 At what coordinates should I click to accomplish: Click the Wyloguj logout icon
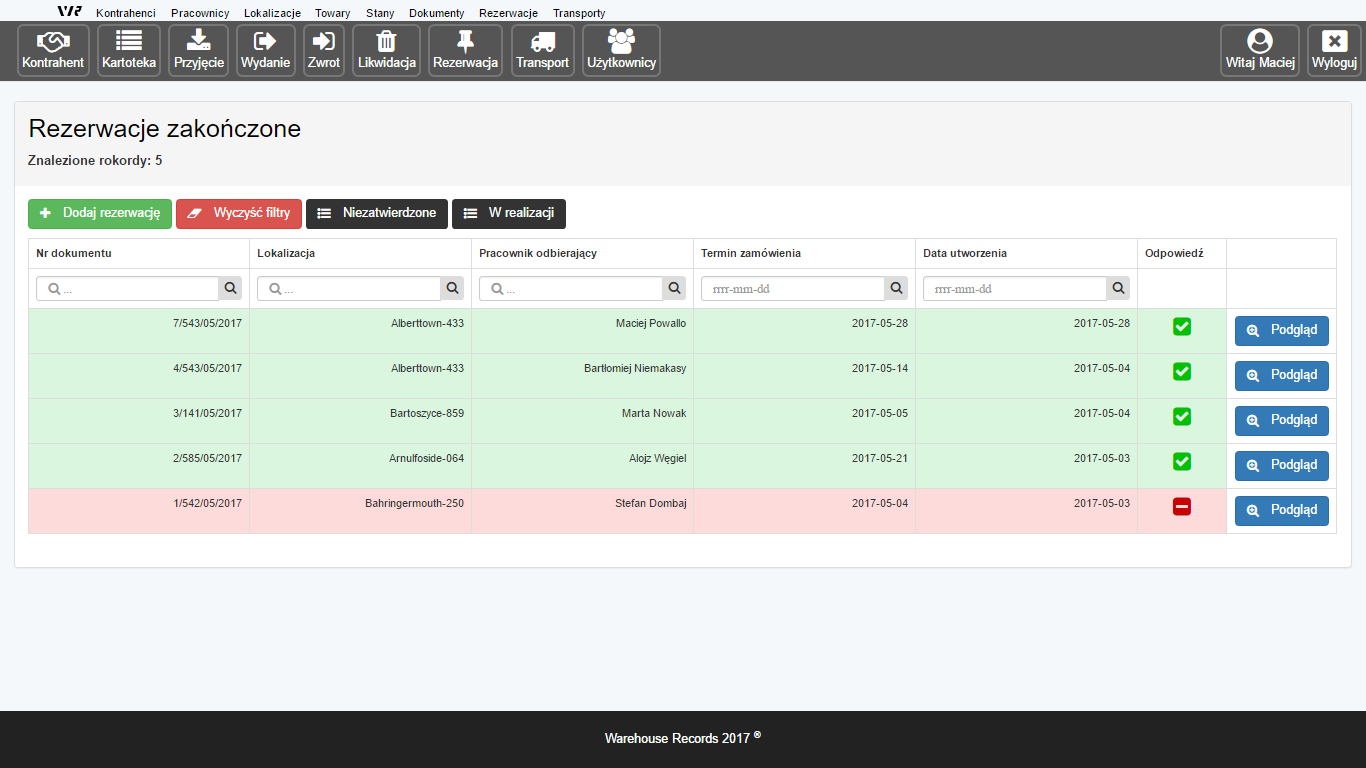1334,41
